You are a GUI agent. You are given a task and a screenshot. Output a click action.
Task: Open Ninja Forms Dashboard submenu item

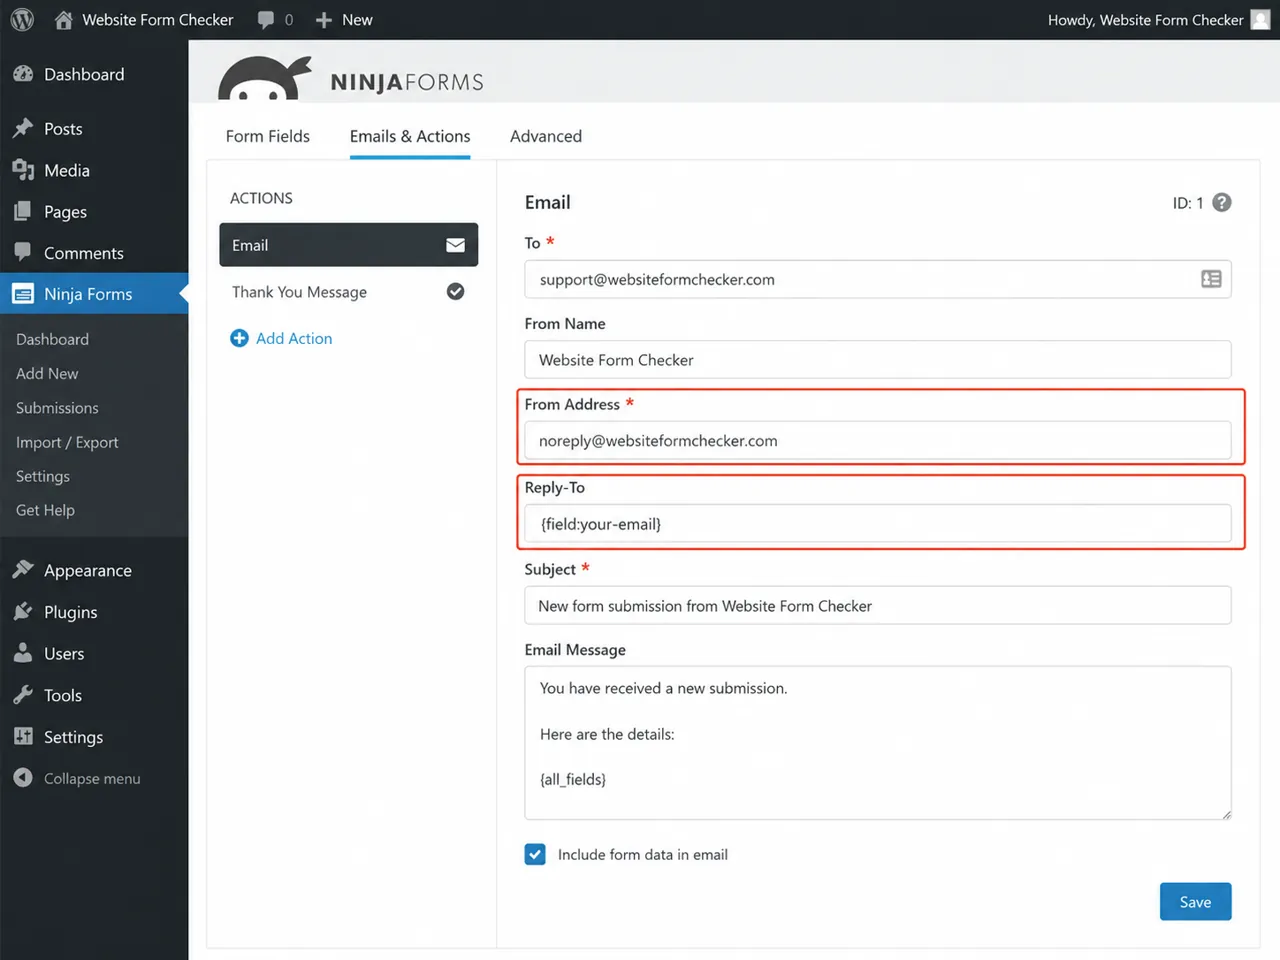(52, 339)
